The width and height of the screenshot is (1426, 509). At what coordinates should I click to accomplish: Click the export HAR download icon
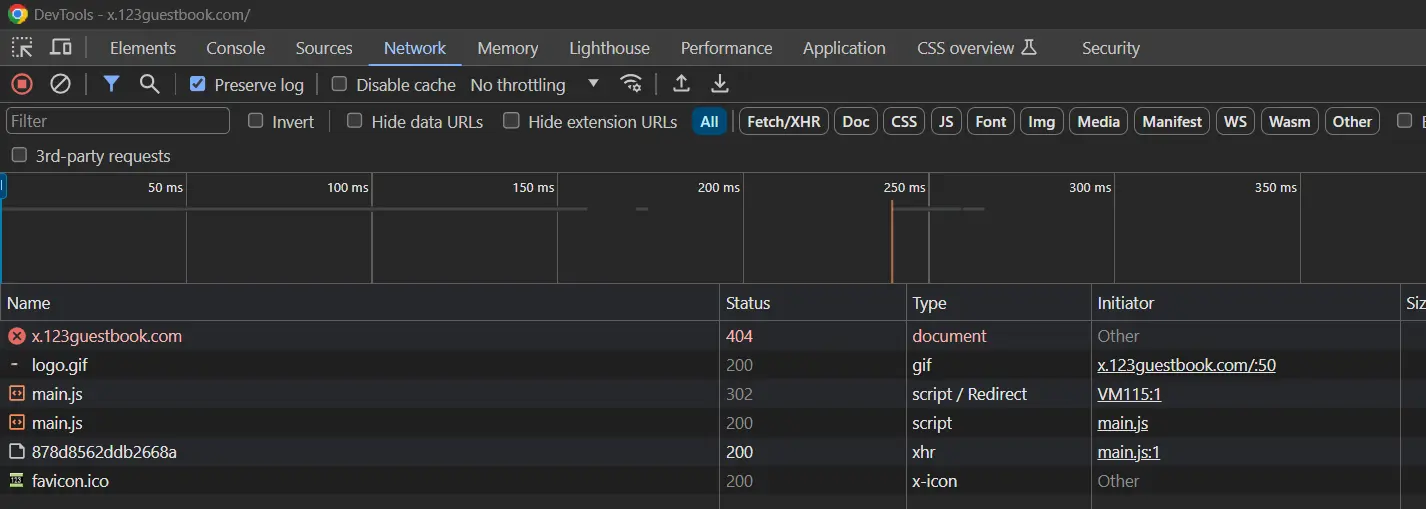[719, 84]
